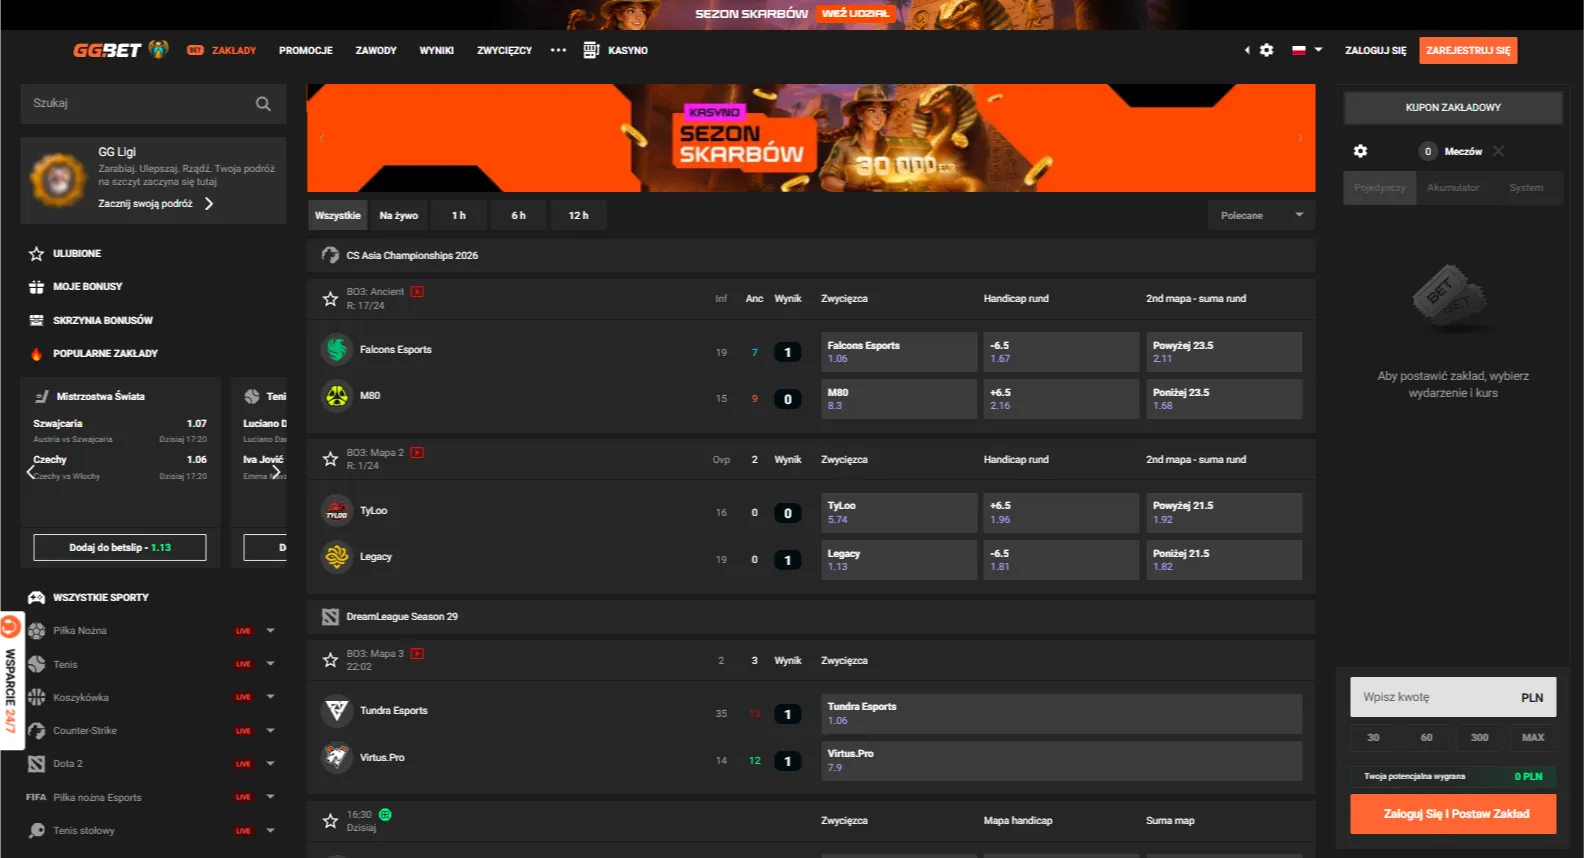Image resolution: width=1584 pixels, height=858 pixels.
Task: Set stake with the MAX button
Action: pos(1533,738)
